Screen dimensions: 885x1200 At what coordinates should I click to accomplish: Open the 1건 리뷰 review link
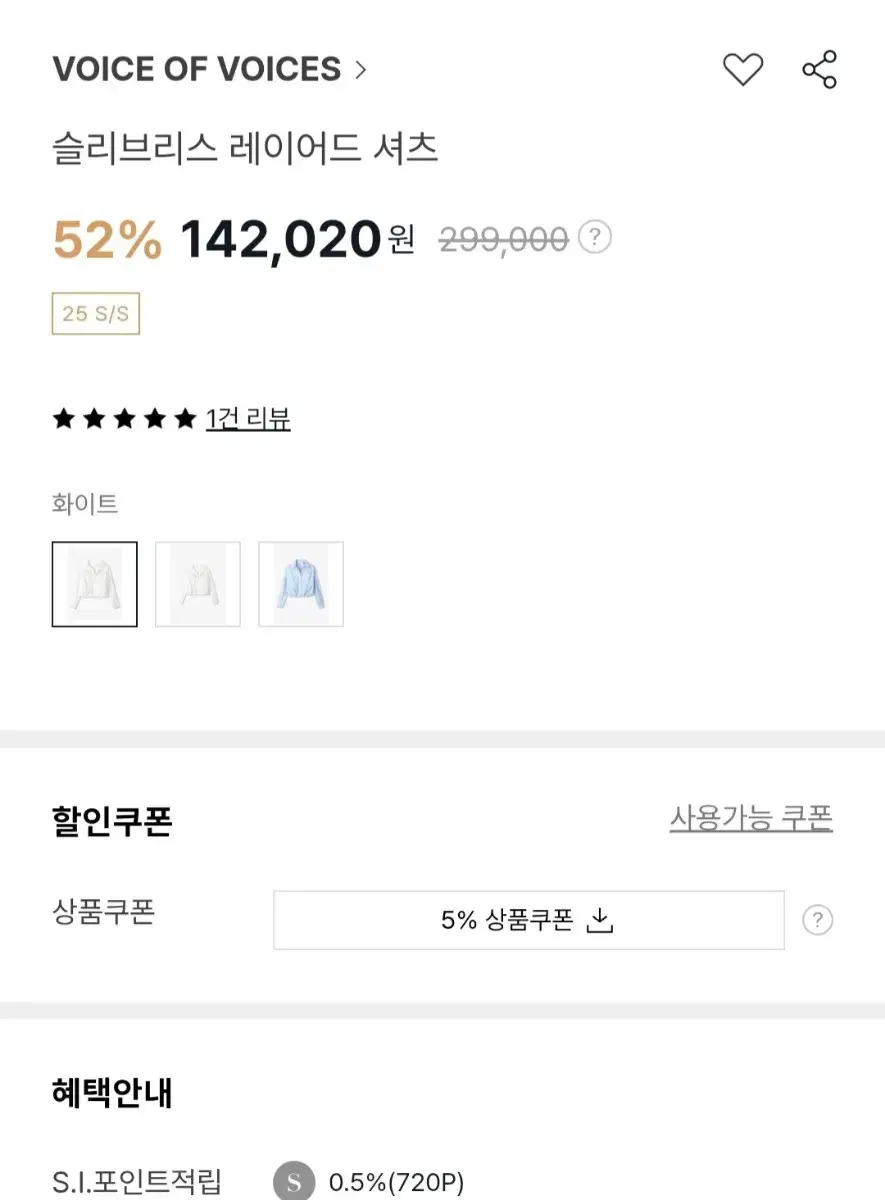(x=248, y=419)
